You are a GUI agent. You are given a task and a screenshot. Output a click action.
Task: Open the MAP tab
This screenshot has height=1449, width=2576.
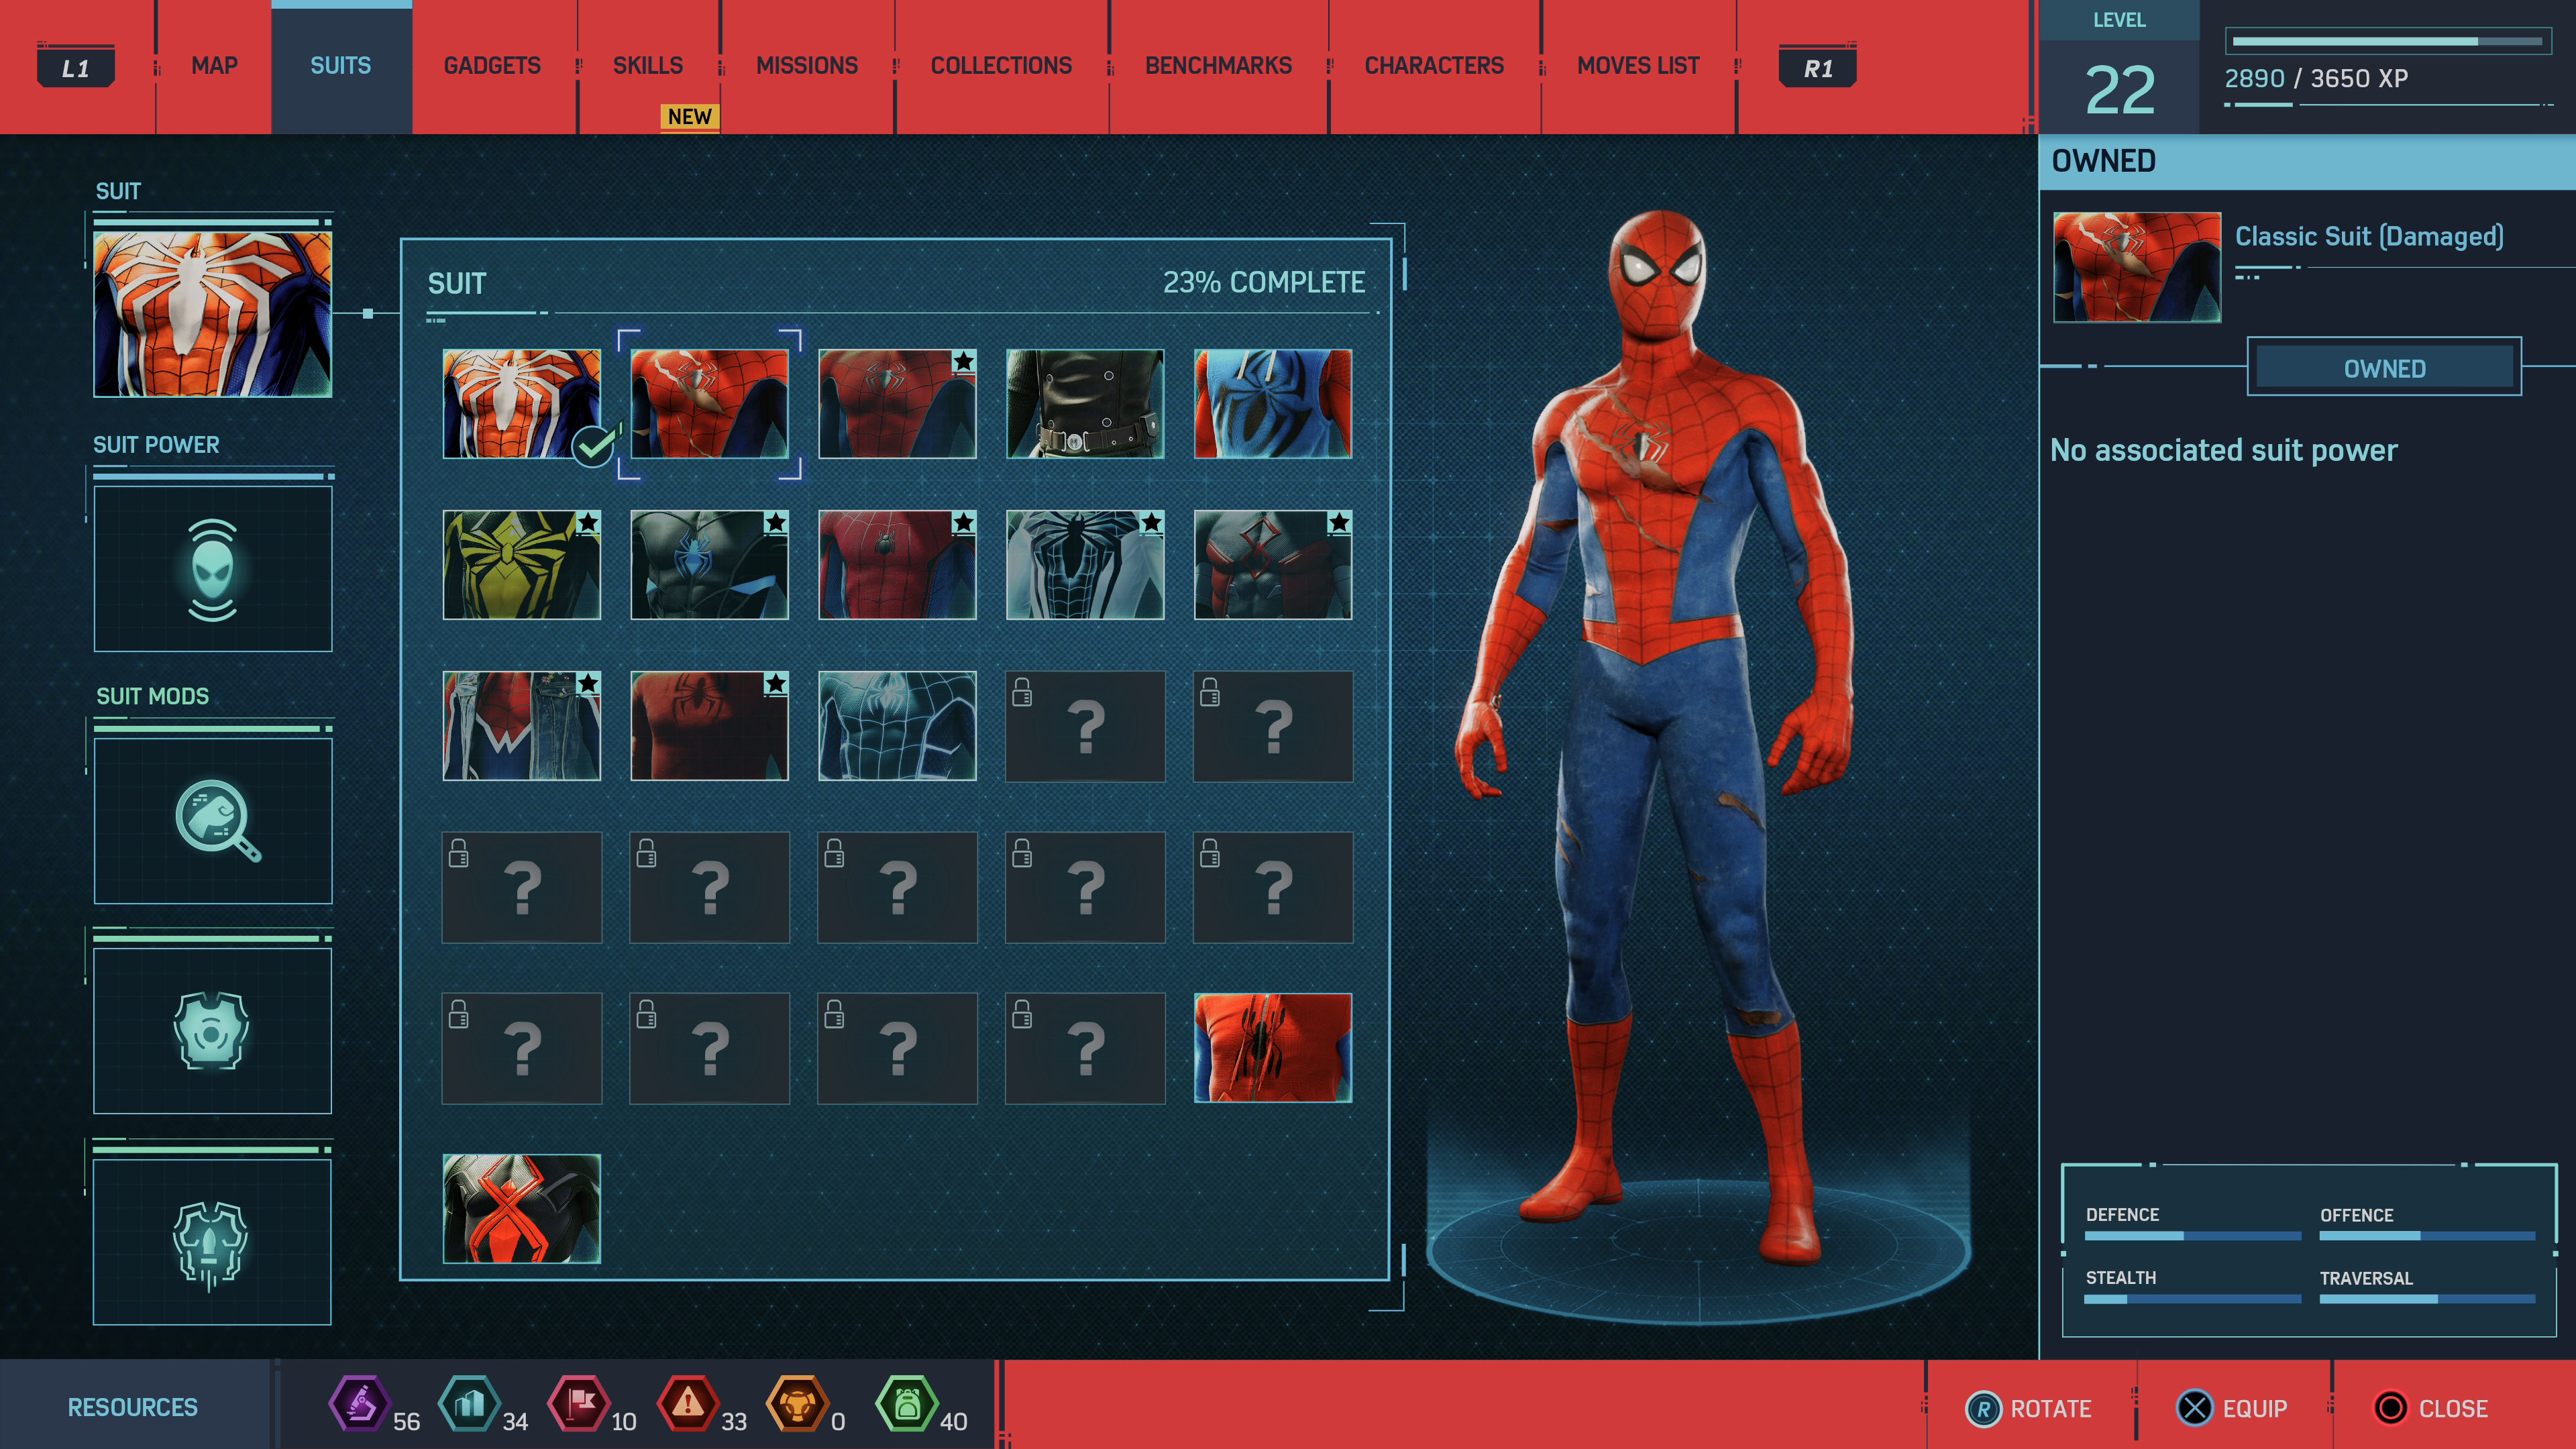click(214, 66)
